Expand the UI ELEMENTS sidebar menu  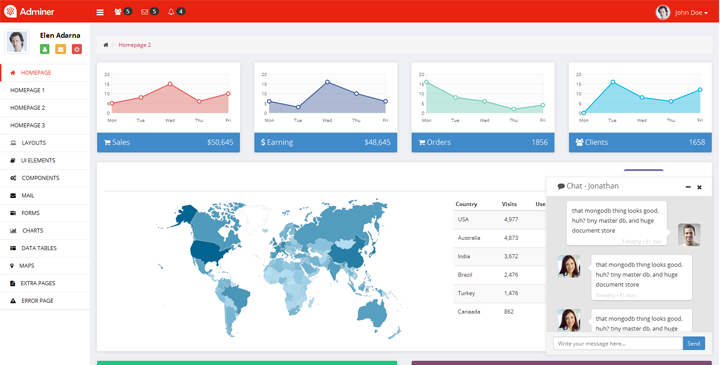click(x=45, y=160)
